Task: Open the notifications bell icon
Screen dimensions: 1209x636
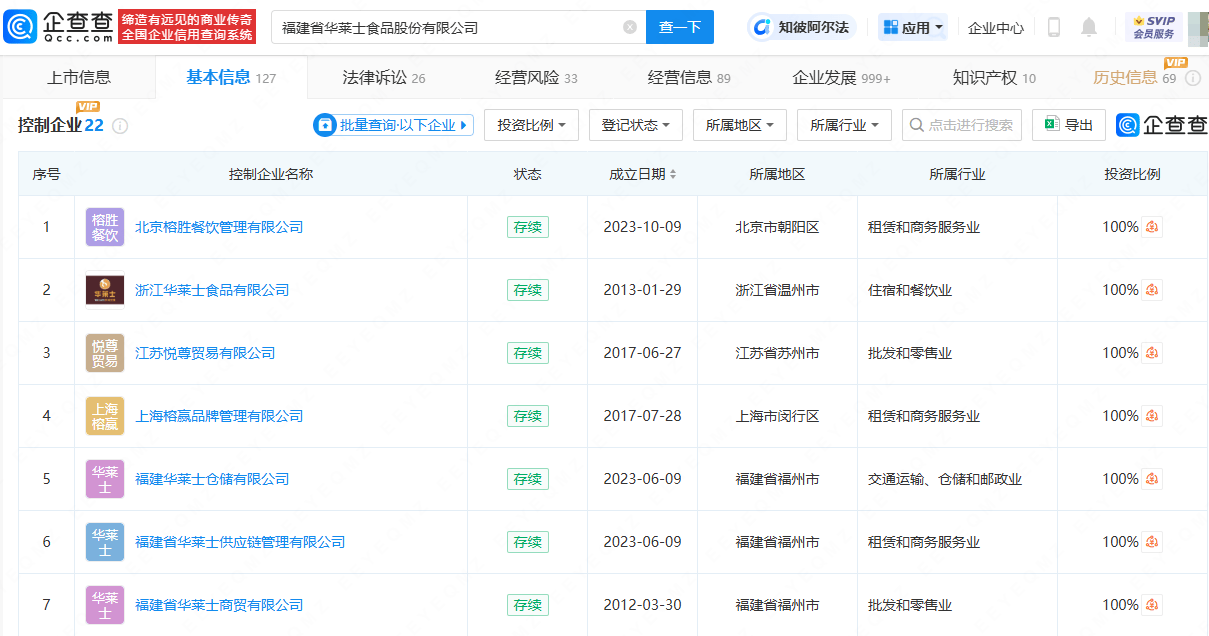Action: (x=1089, y=27)
